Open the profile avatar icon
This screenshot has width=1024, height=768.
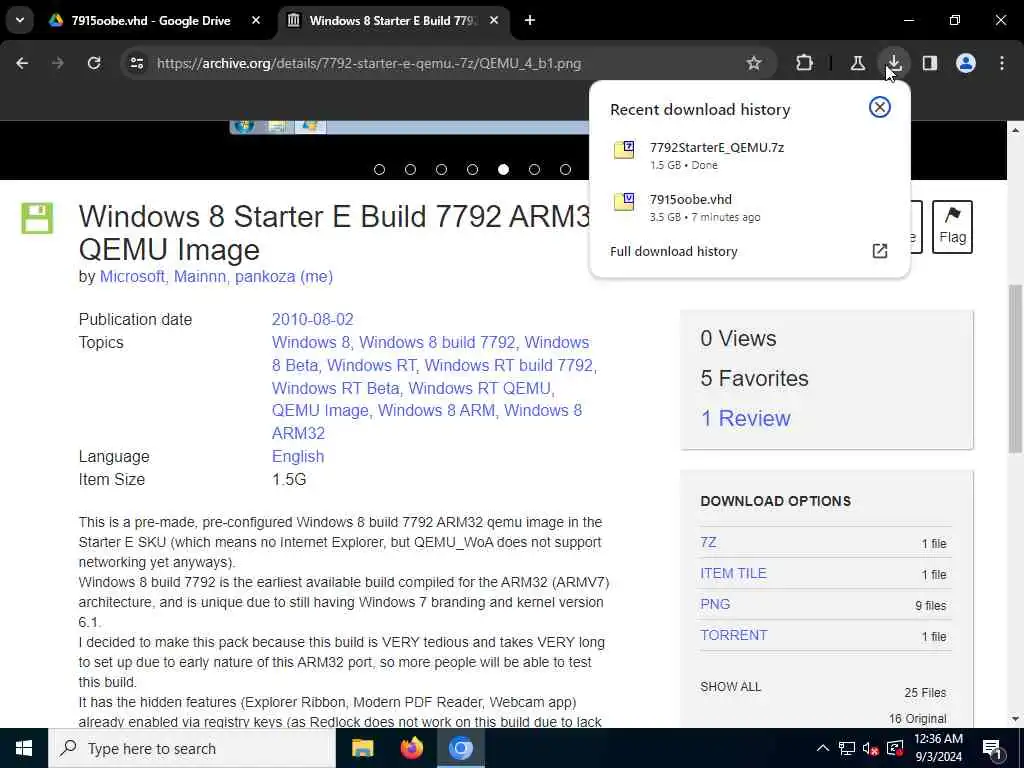(965, 63)
